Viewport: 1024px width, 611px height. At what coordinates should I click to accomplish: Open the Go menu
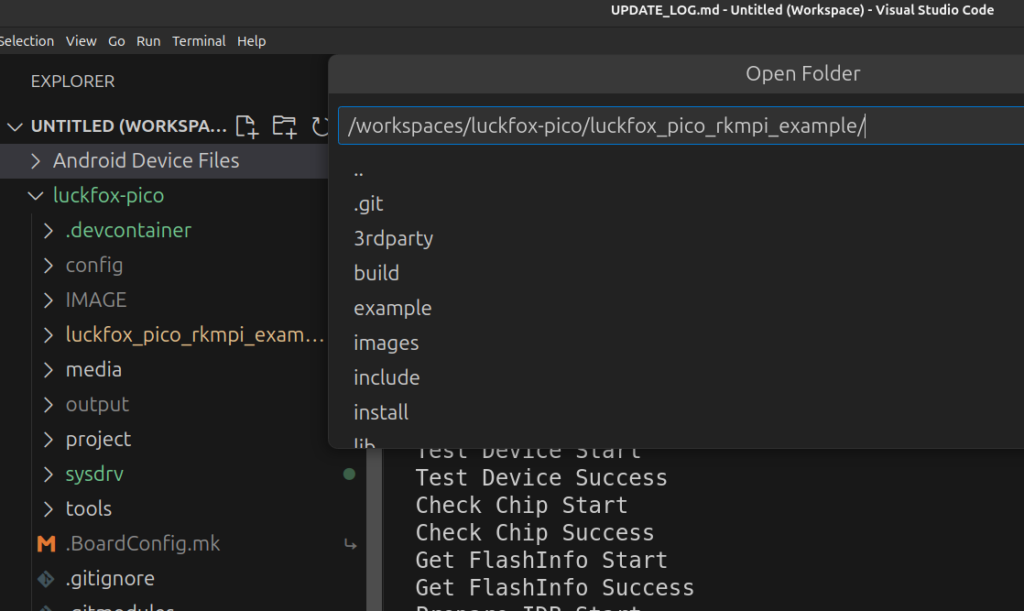pyautogui.click(x=116, y=41)
